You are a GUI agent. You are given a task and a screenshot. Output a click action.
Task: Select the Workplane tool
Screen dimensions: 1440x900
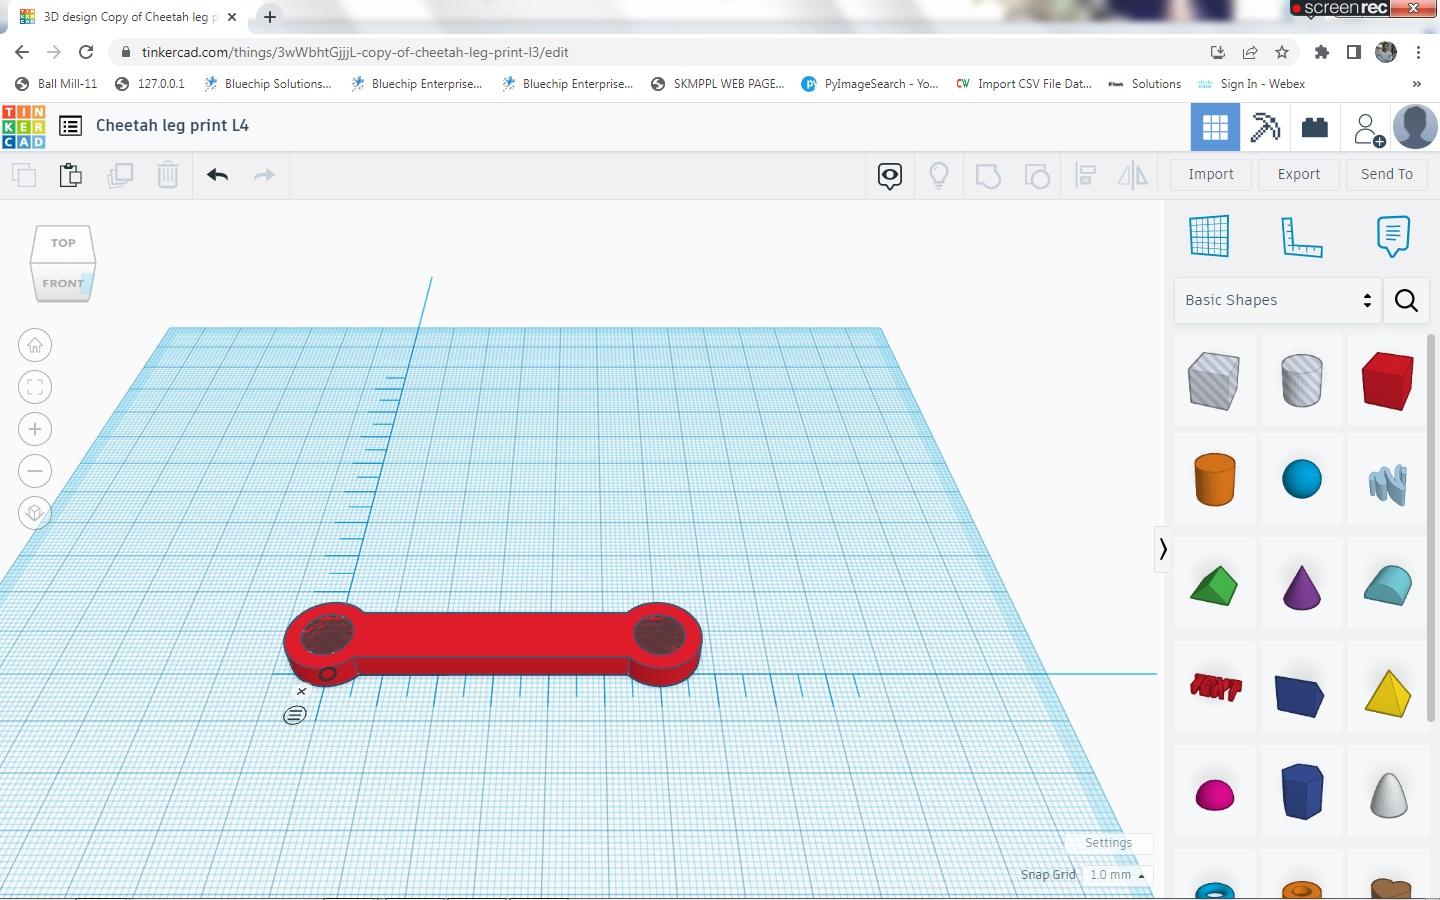click(1209, 236)
